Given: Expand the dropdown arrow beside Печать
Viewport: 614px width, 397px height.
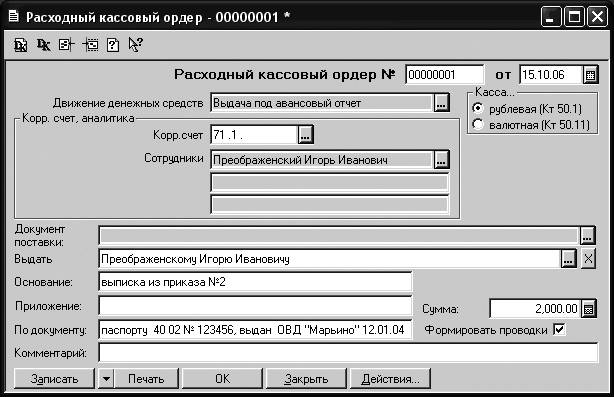Looking at the screenshot, I should [x=106, y=379].
